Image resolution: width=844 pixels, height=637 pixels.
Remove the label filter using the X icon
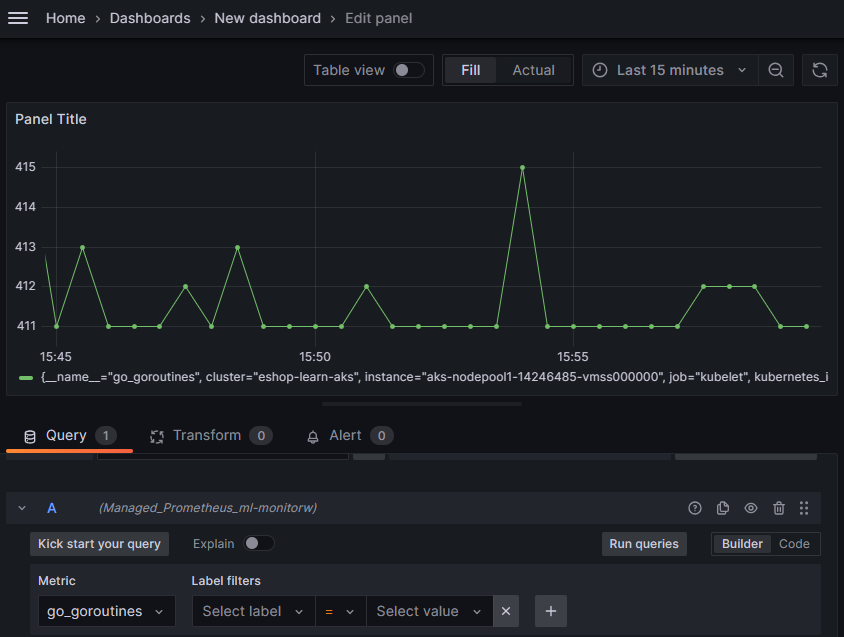(x=506, y=611)
